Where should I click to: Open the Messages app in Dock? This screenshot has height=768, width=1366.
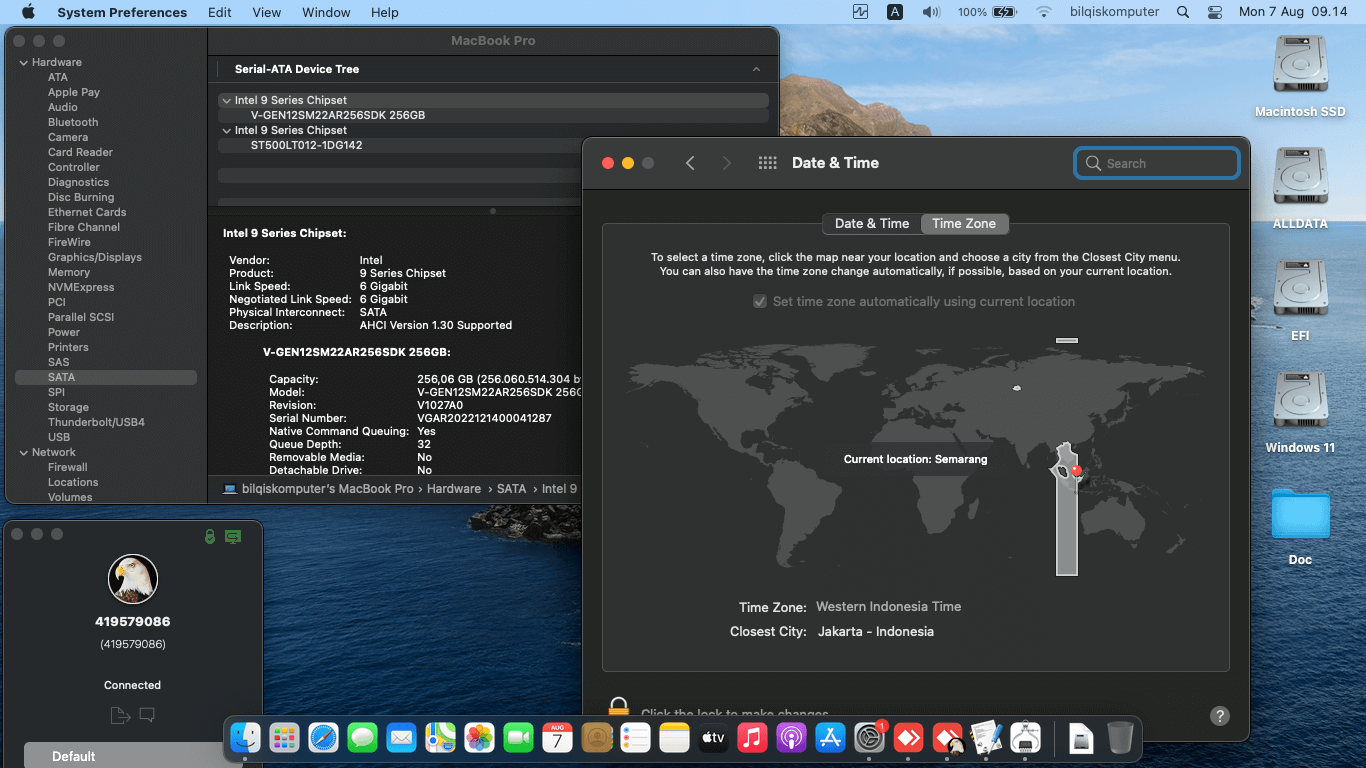(x=363, y=738)
